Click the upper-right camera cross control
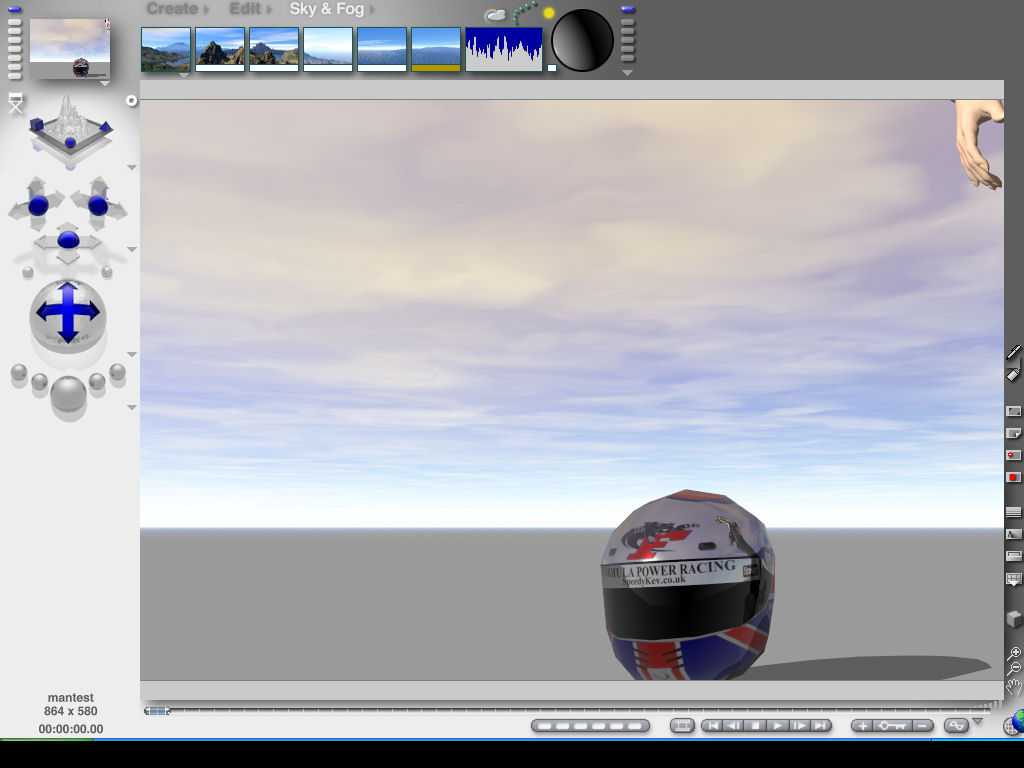1024x768 pixels. point(98,204)
